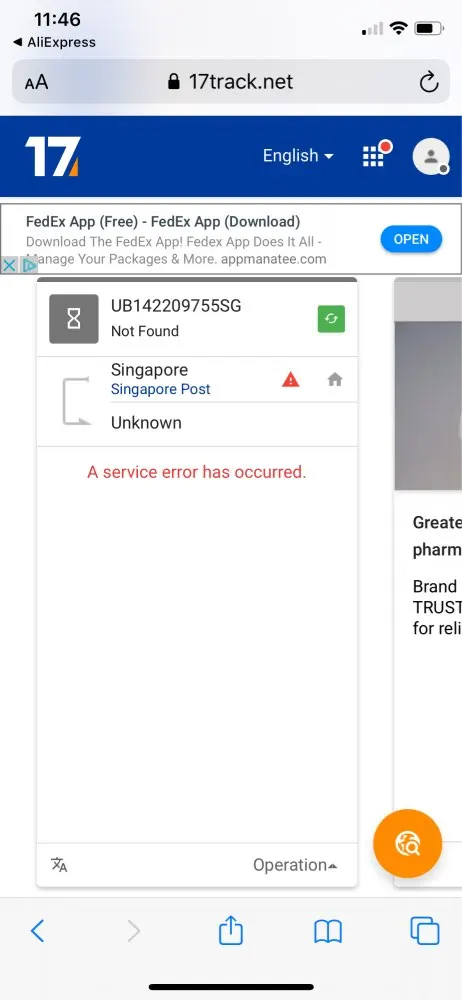Open the carrier home icon
The width and height of the screenshot is (462, 1000).
pyautogui.click(x=335, y=380)
